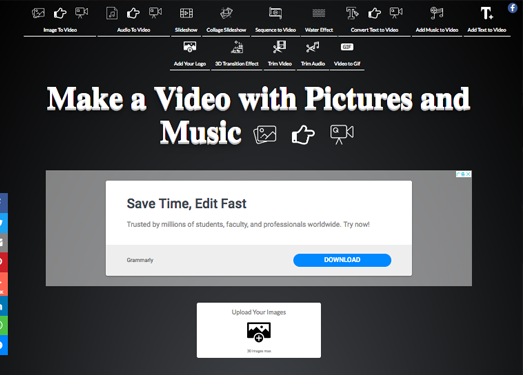Click the Video to Gif icon
523x375 pixels.
tap(347, 47)
